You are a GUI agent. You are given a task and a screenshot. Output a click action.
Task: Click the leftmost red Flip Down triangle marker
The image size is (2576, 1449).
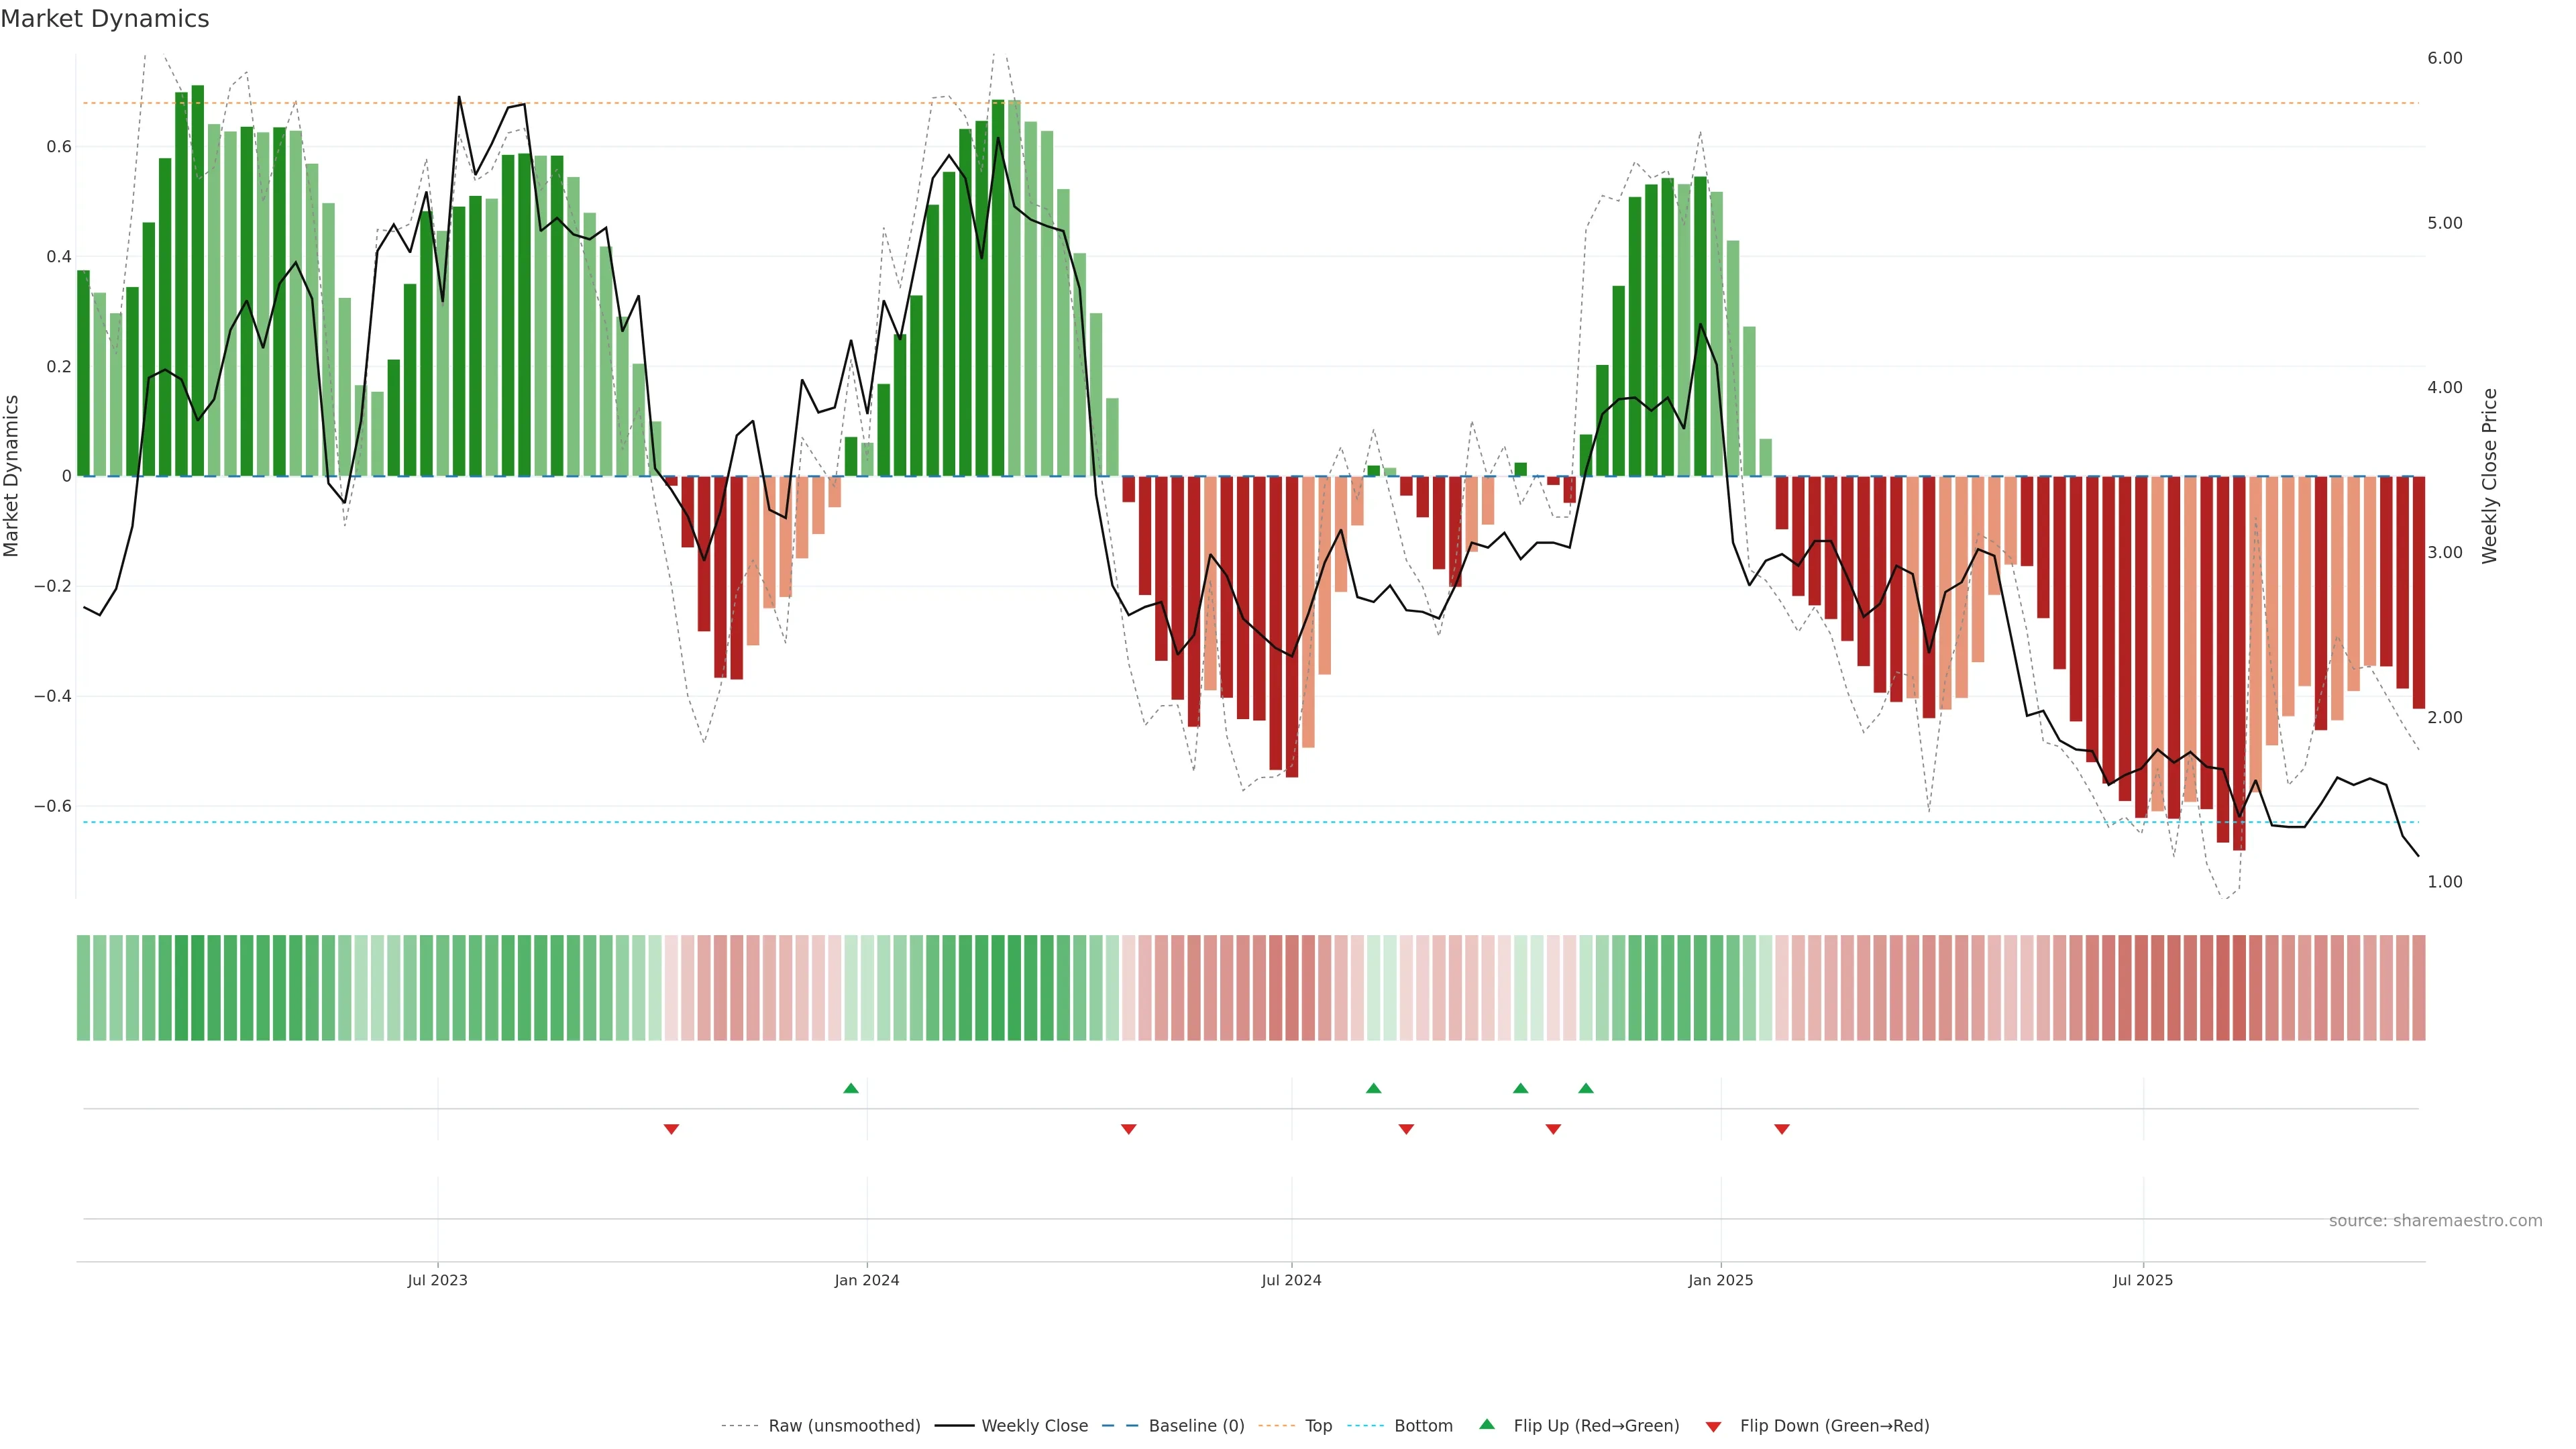point(671,1129)
